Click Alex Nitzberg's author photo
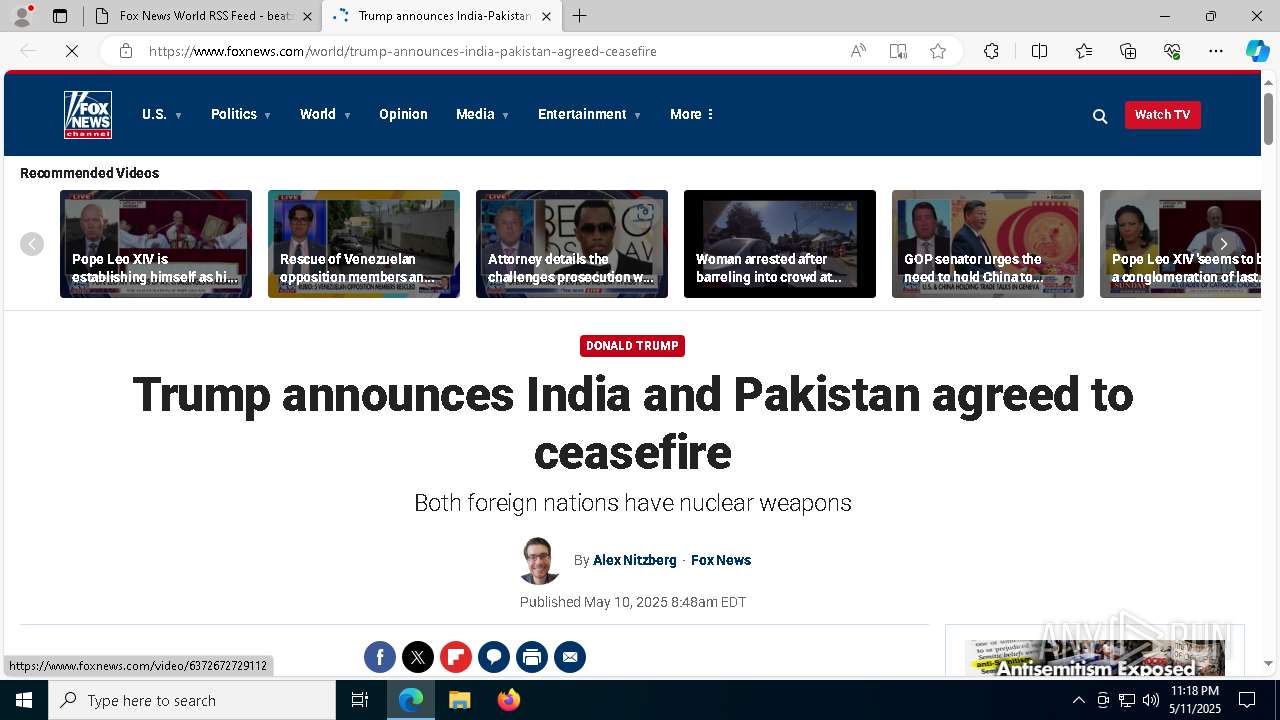 [540, 561]
